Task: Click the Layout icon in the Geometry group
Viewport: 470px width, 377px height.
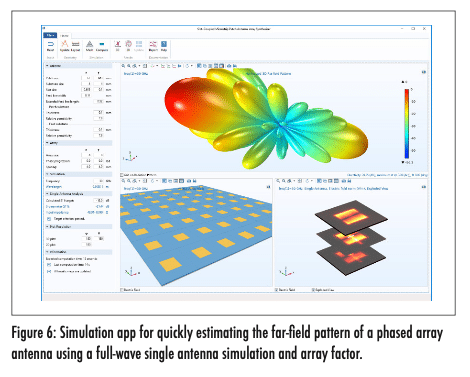Action: [76, 46]
